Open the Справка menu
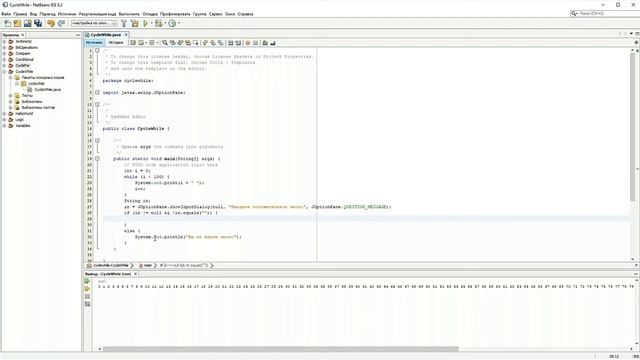This screenshot has width=640, height=360. 245,14
